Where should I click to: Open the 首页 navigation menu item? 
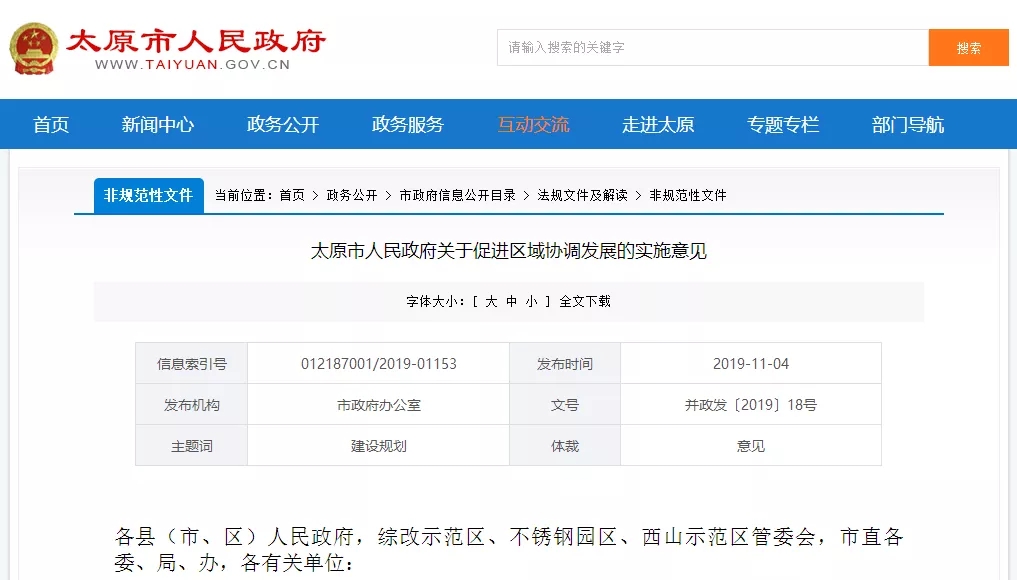tap(51, 125)
